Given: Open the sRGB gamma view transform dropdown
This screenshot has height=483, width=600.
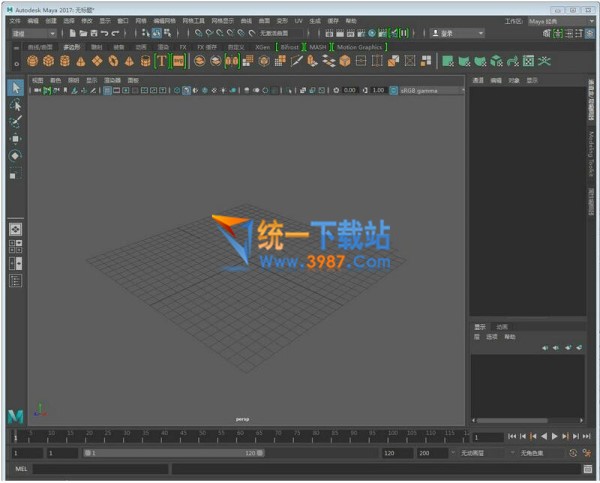Looking at the screenshot, I should [x=432, y=91].
